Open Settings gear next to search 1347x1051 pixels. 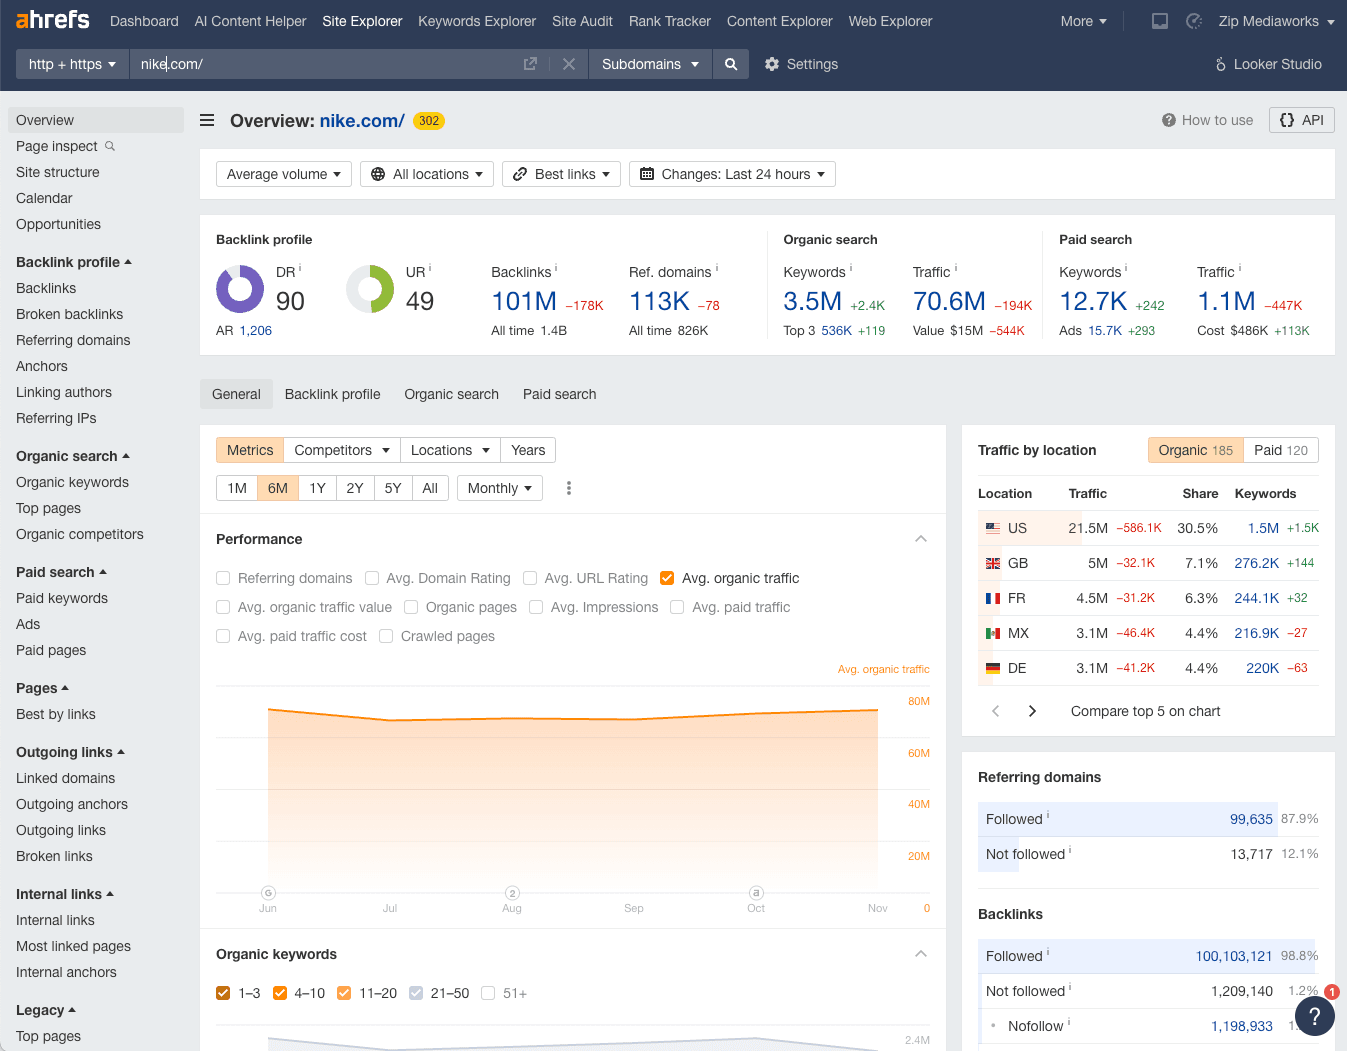click(x=801, y=64)
